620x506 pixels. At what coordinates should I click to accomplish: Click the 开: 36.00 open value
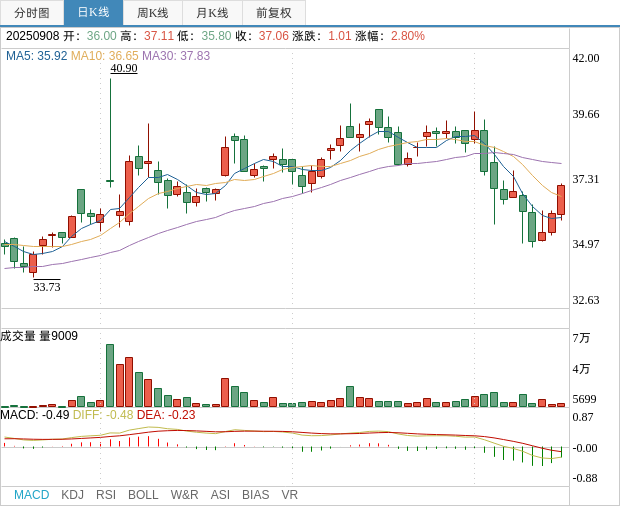(90, 36)
